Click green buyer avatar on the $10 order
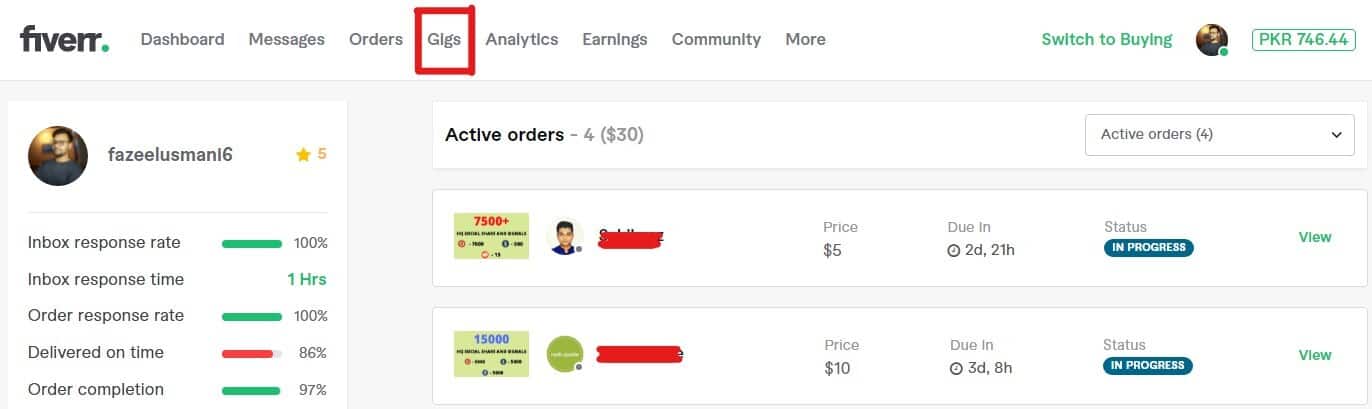 565,354
